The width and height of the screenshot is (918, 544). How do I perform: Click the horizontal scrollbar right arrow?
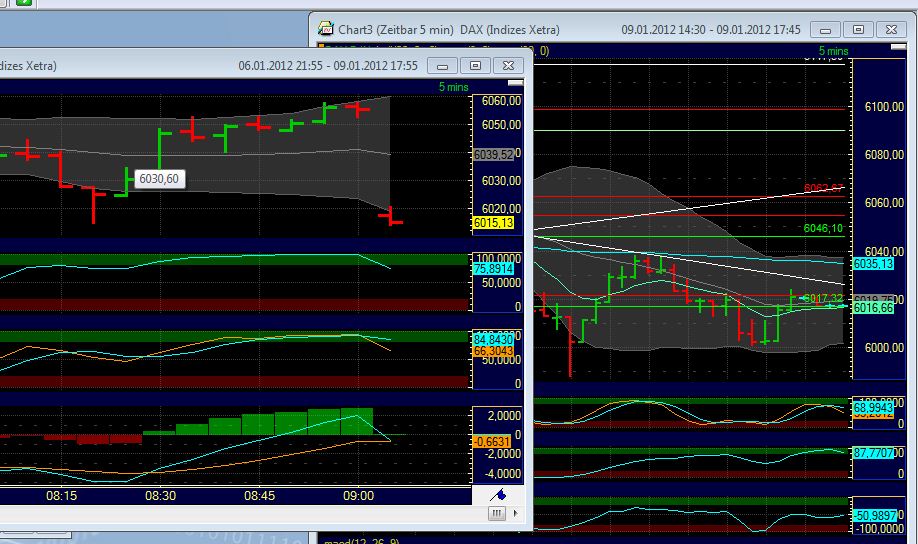[x=517, y=513]
